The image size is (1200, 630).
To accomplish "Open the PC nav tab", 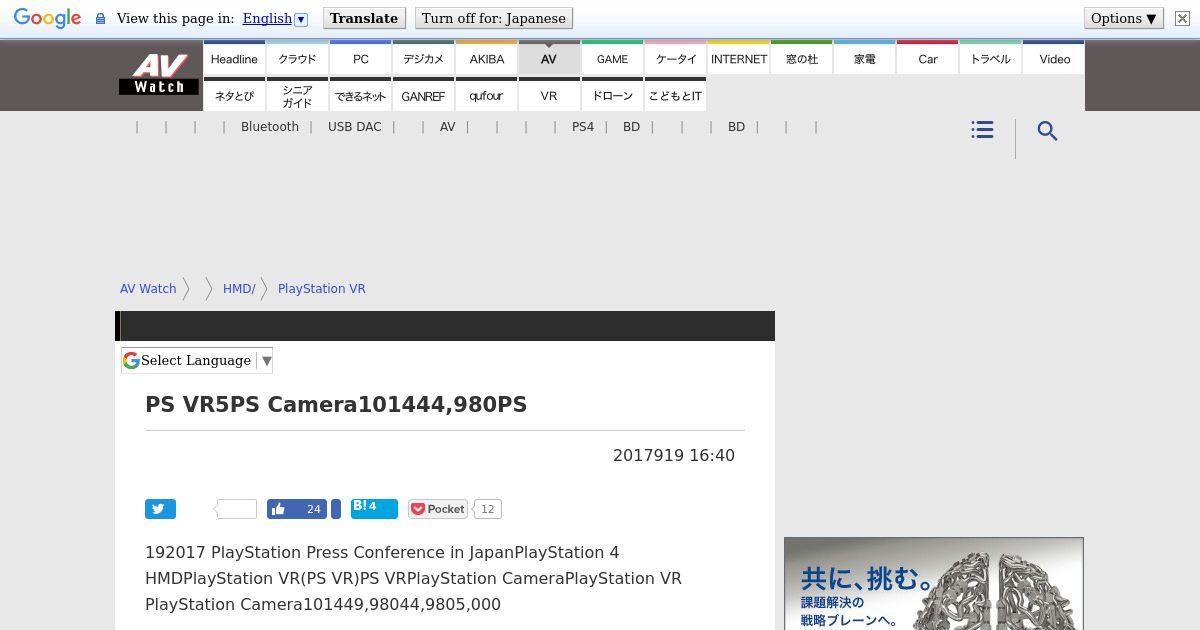I will [361, 58].
